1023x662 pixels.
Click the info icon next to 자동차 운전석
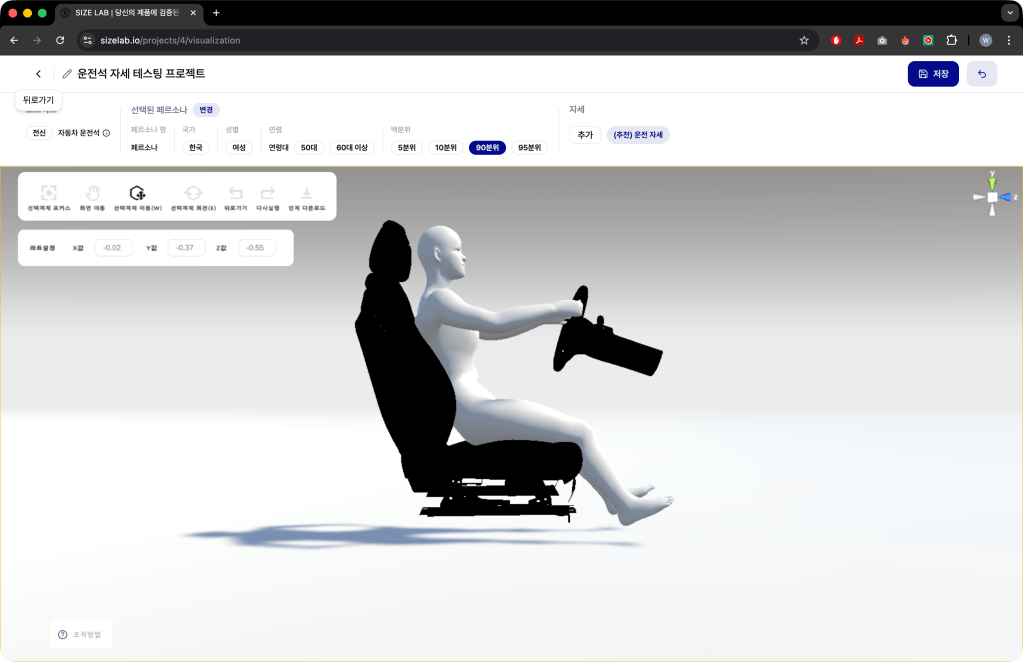[107, 133]
